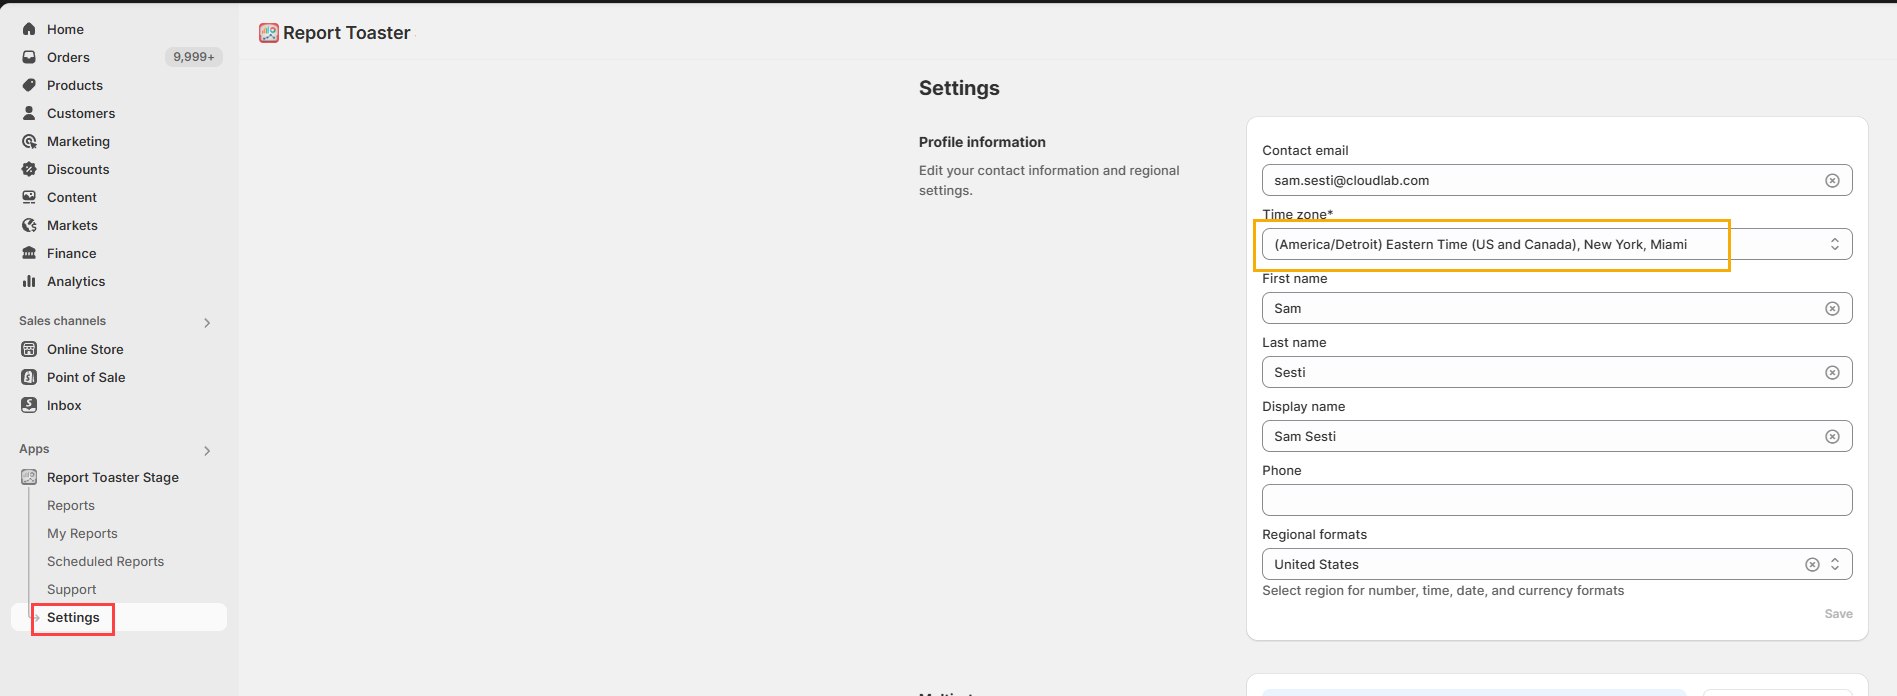Click the Save button
Viewport: 1897px width, 696px height.
tap(1838, 614)
